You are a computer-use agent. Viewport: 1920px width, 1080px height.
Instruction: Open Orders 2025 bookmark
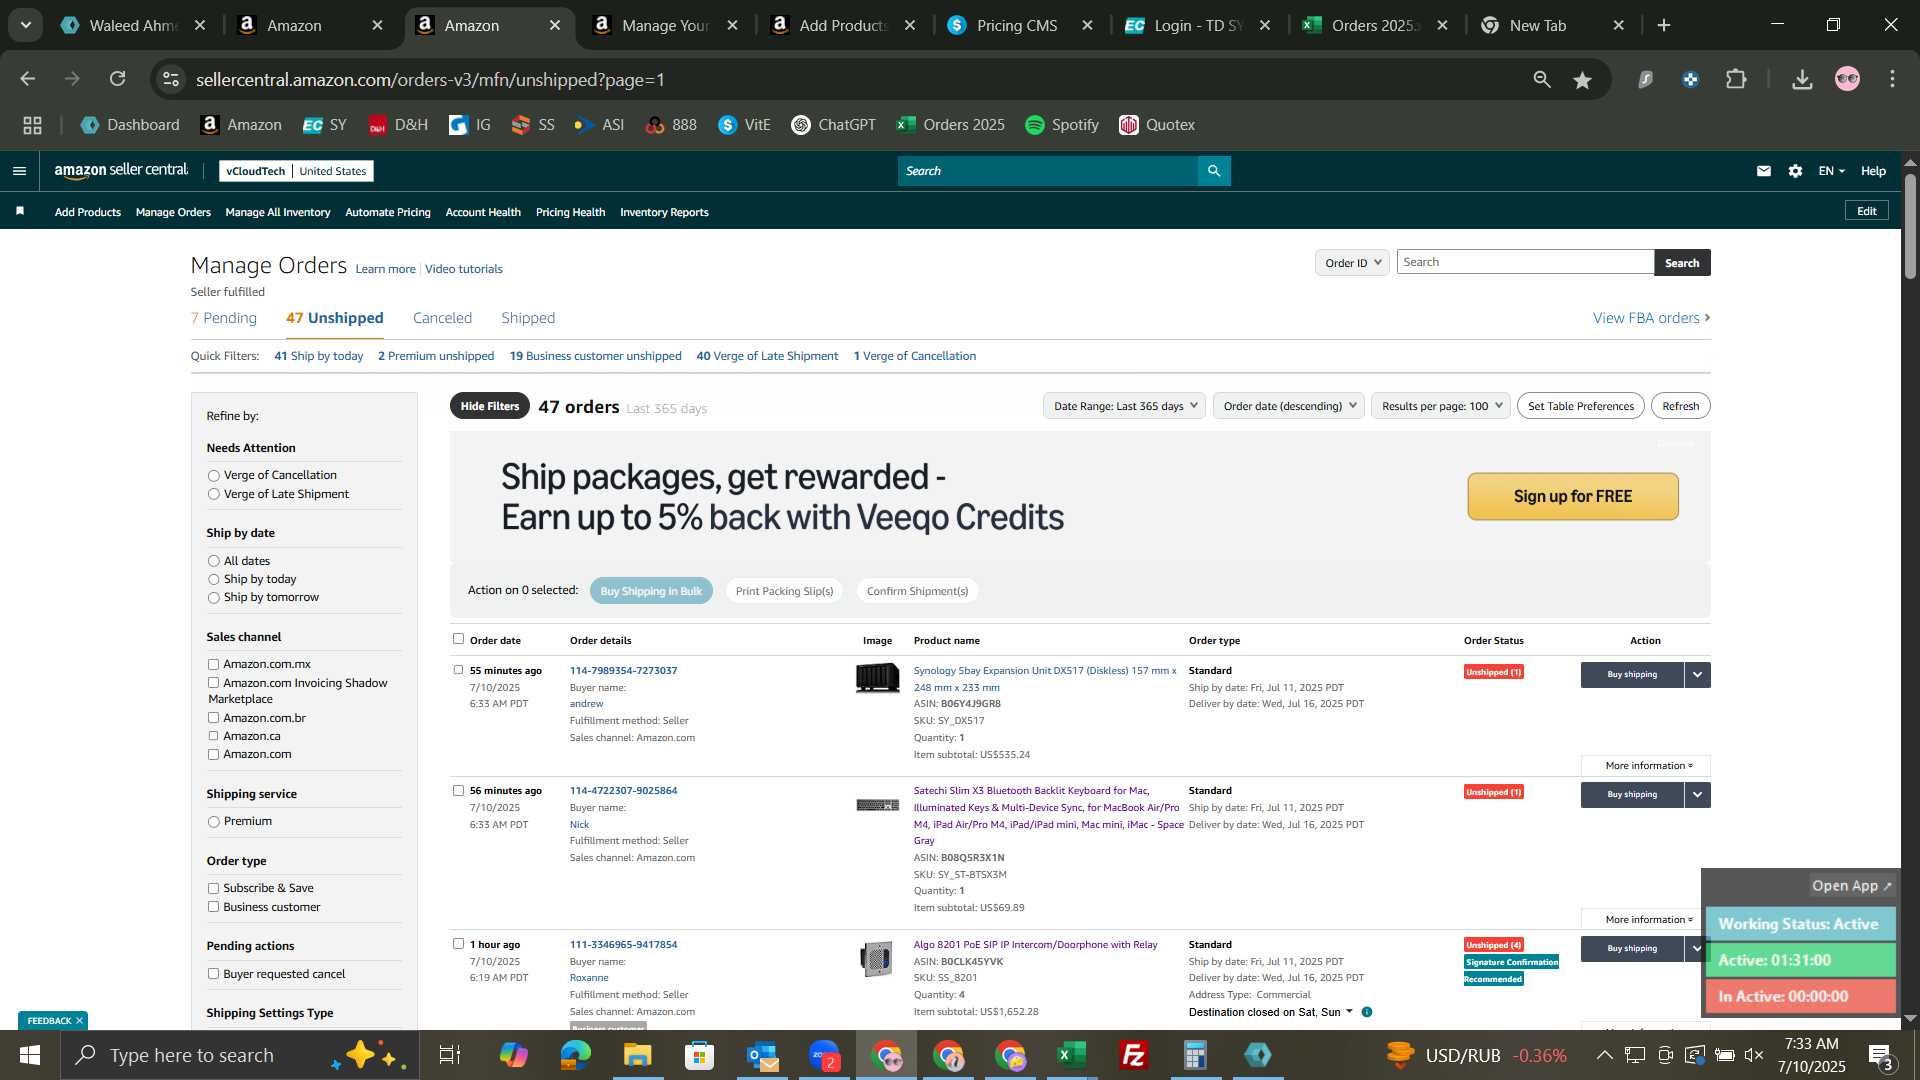(x=951, y=125)
